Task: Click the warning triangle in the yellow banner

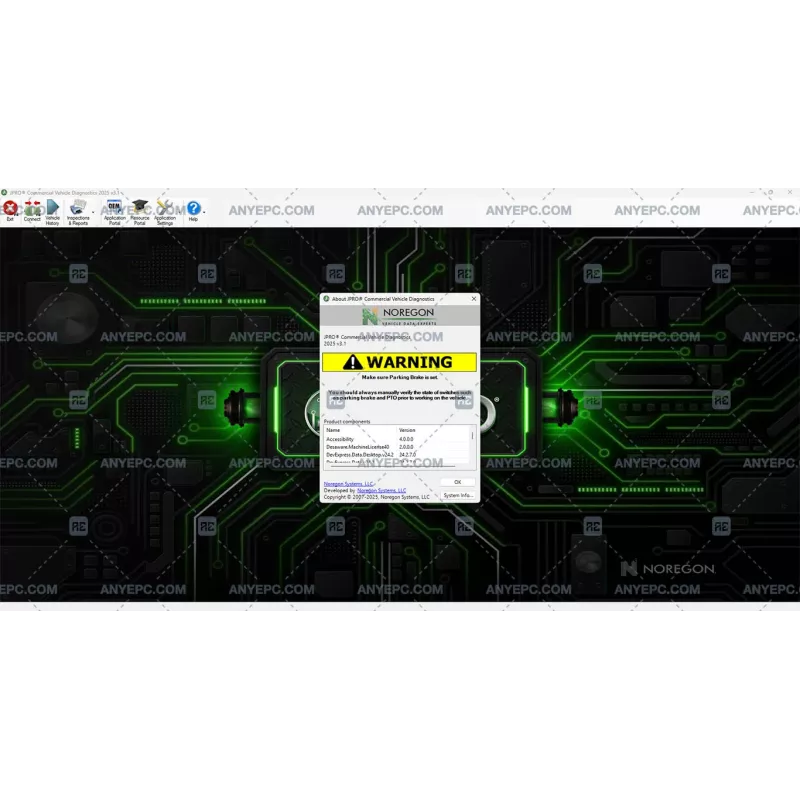Action: pos(352,362)
